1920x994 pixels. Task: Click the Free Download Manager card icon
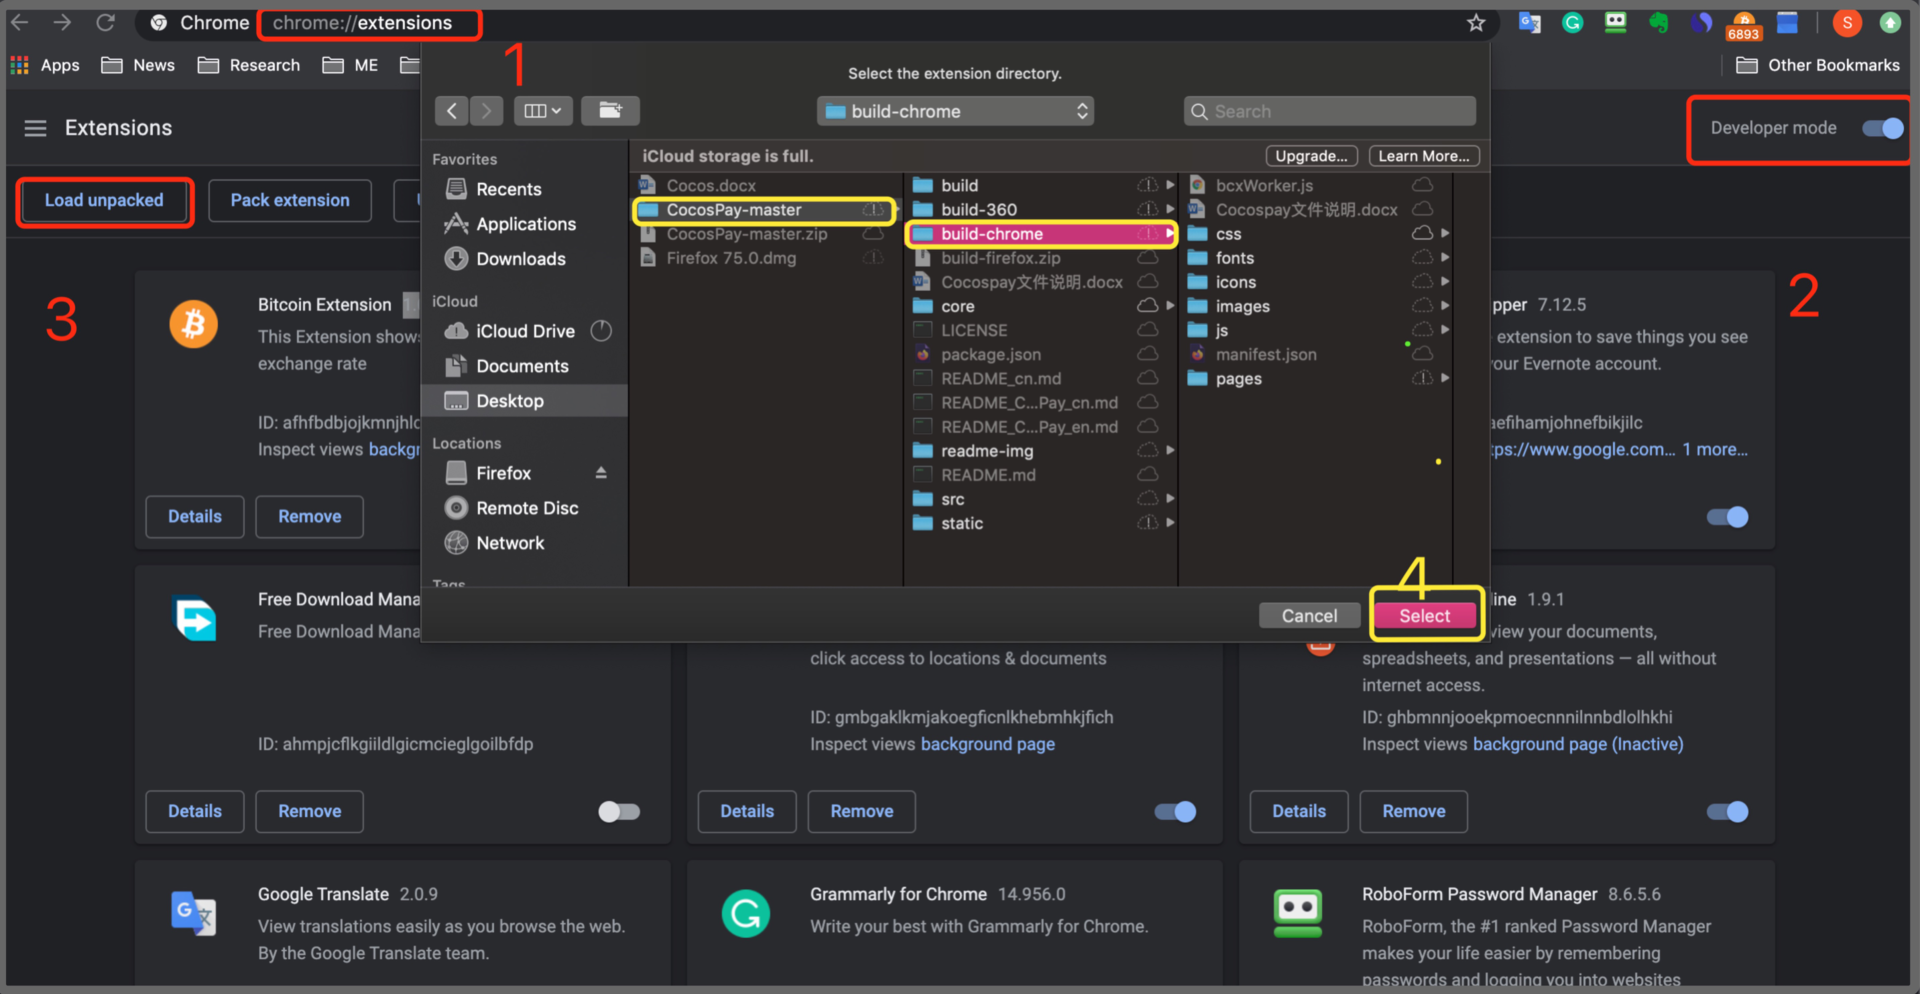coord(195,619)
